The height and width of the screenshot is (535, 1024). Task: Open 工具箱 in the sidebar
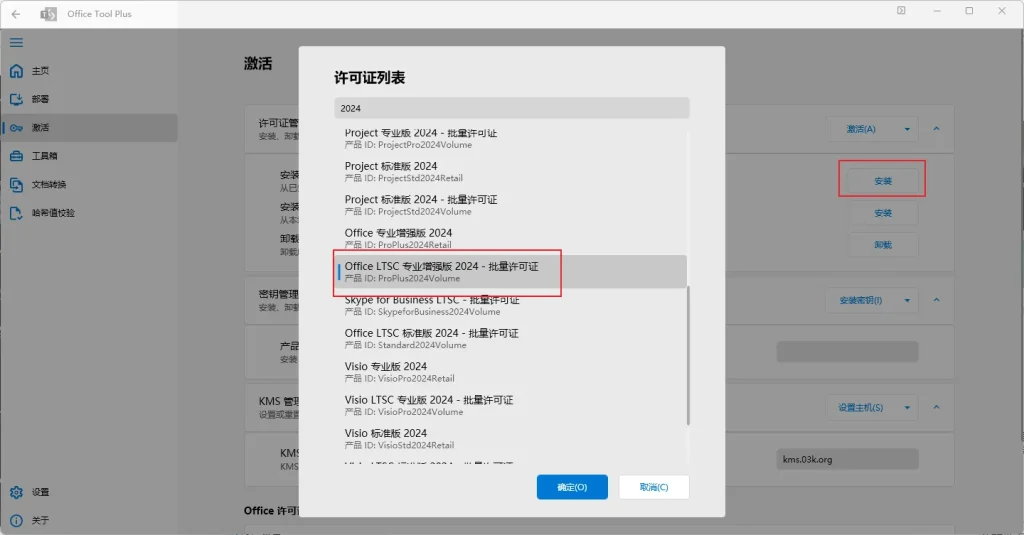pos(44,156)
